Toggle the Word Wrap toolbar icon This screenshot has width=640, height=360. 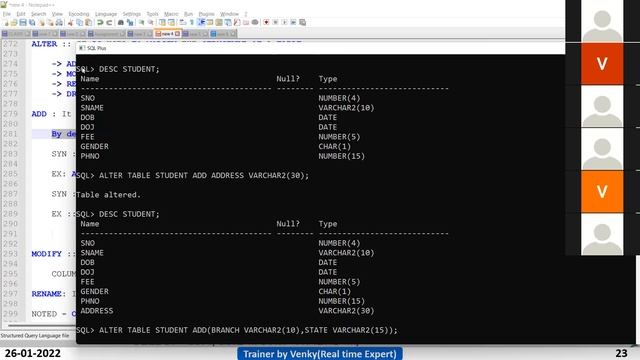(x=183, y=22)
